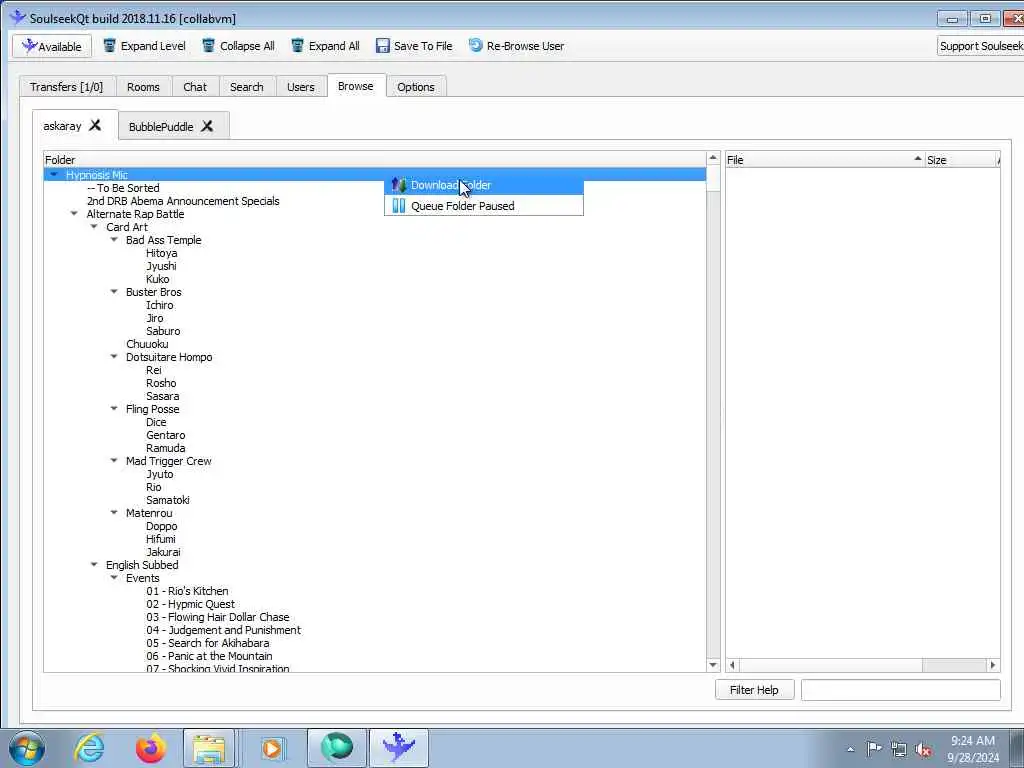
Task: Open the Options tab
Action: click(x=415, y=87)
